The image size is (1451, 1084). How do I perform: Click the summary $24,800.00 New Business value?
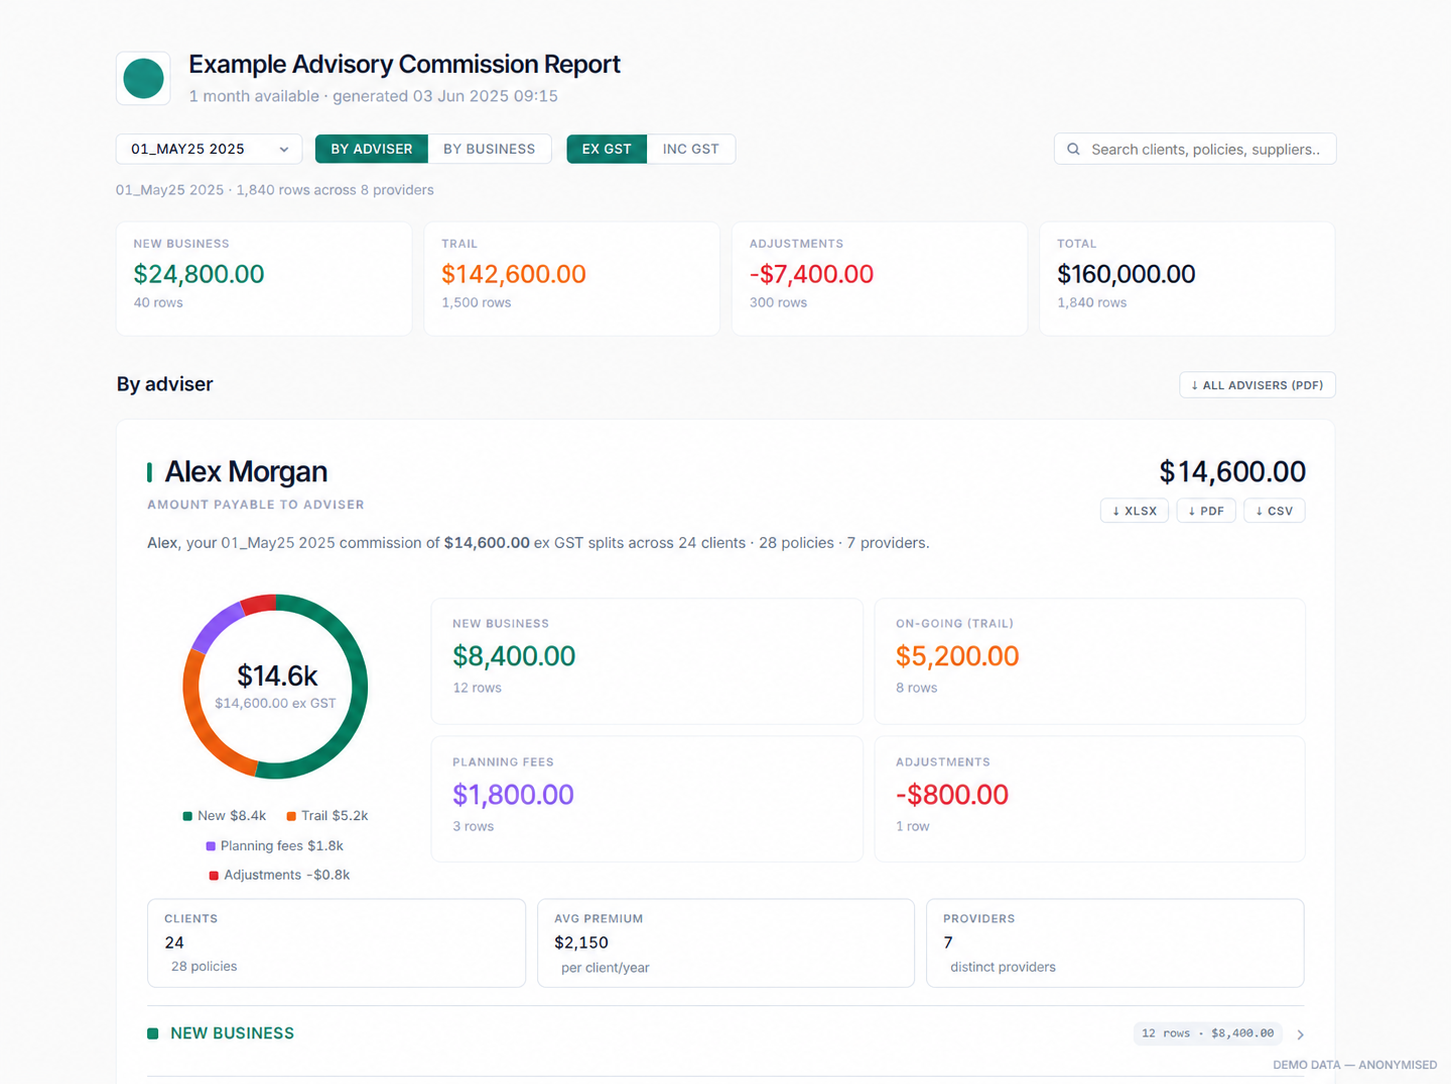tap(199, 274)
